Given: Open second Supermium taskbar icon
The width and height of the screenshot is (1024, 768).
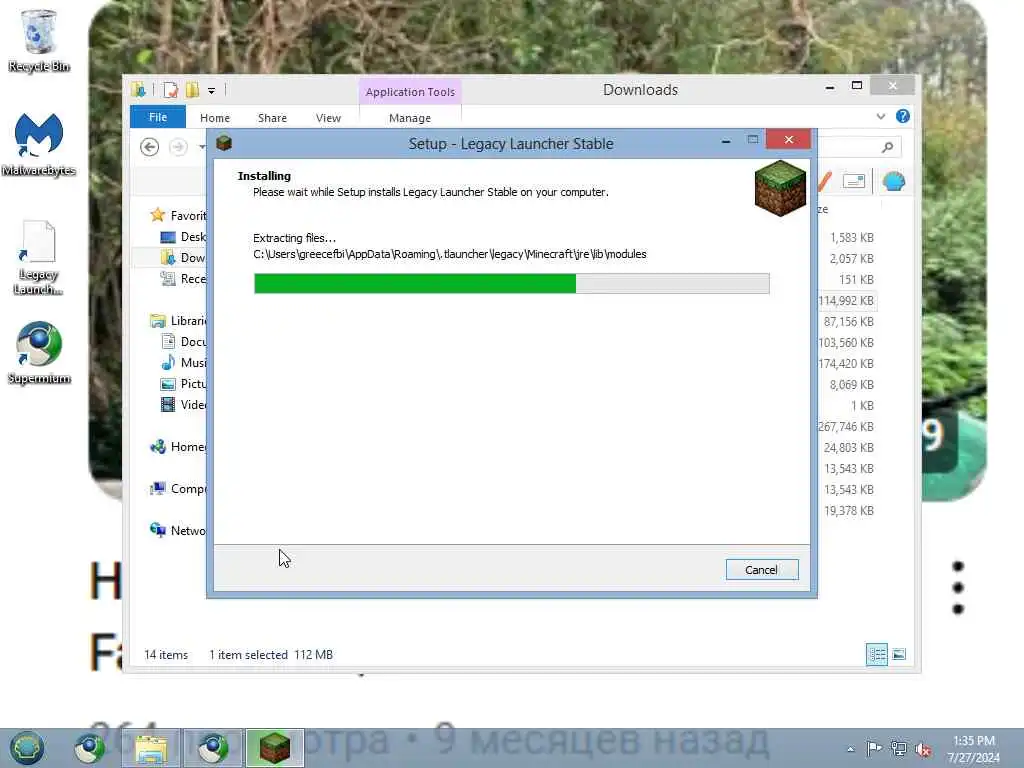Looking at the screenshot, I should 213,748.
